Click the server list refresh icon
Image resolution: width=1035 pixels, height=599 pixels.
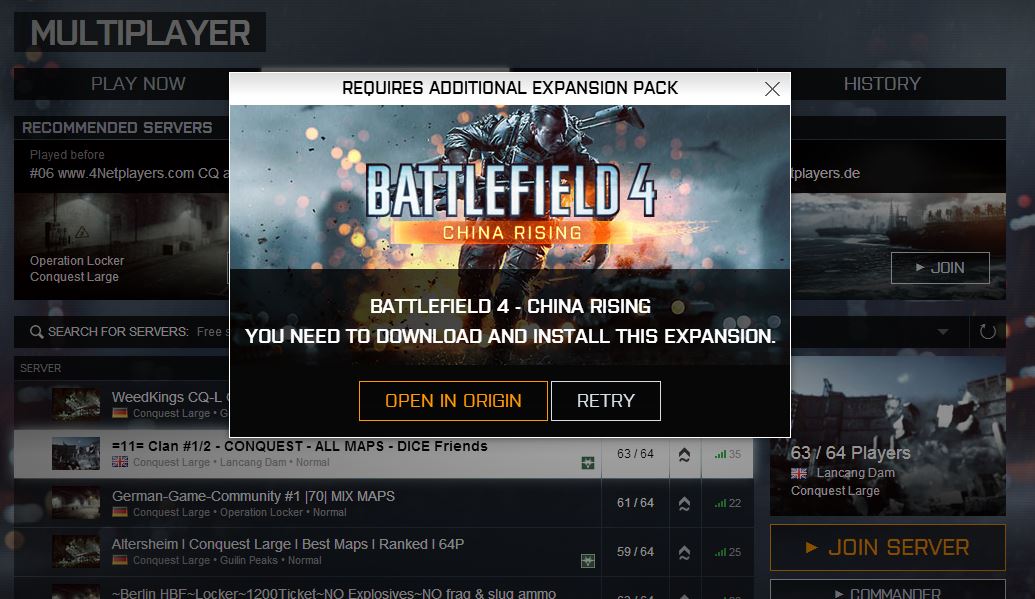pyautogui.click(x=987, y=332)
